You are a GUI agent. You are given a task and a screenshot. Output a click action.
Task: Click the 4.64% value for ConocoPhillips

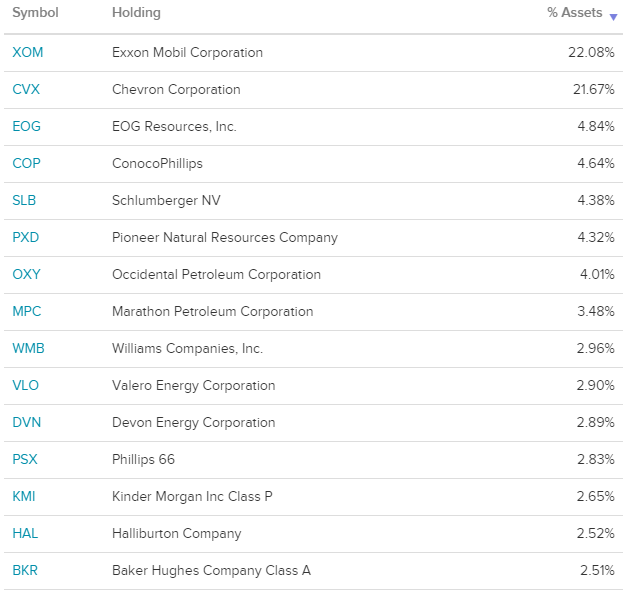(596, 163)
